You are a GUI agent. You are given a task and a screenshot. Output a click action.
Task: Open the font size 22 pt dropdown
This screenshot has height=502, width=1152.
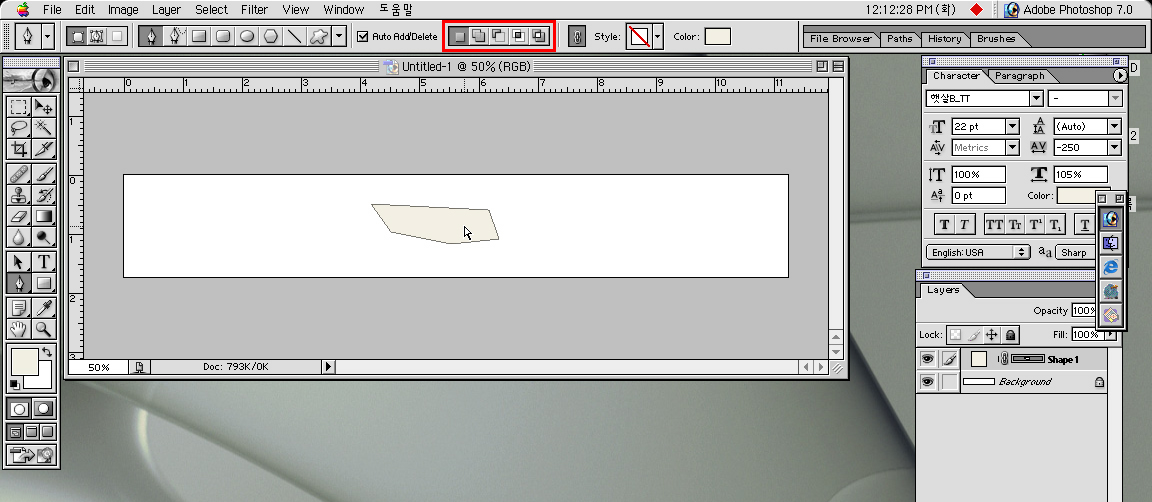click(x=1012, y=127)
